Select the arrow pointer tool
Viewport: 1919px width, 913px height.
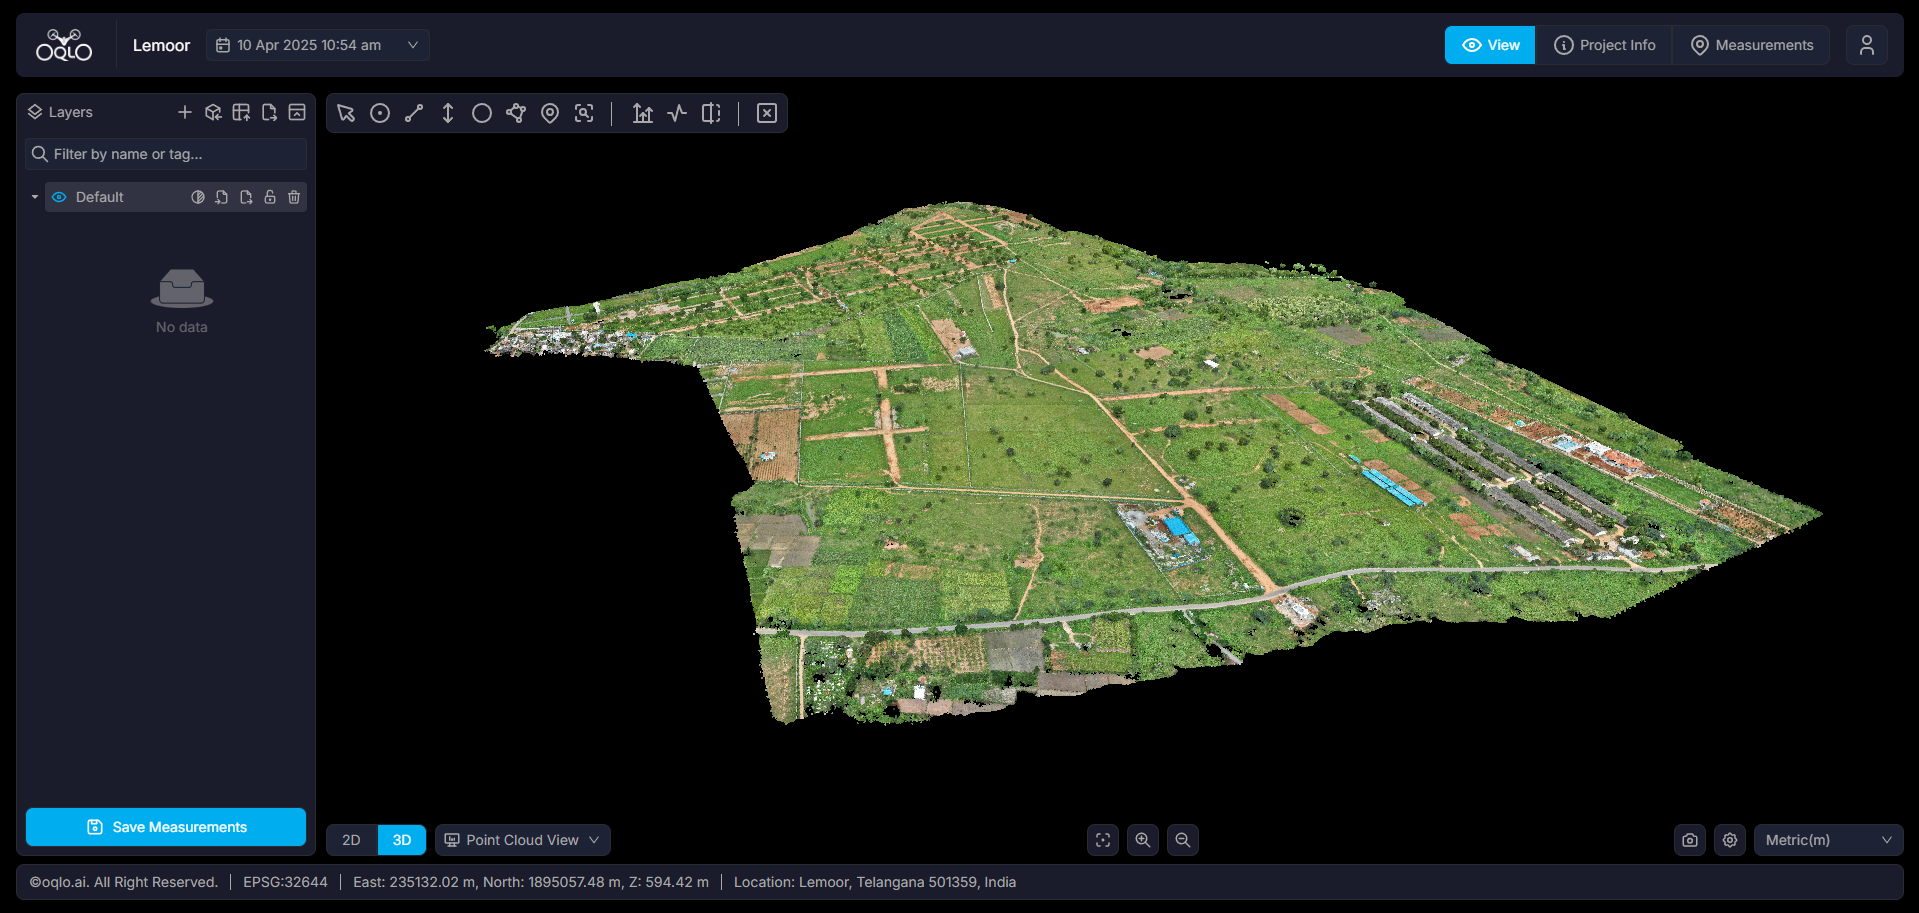pyautogui.click(x=346, y=113)
